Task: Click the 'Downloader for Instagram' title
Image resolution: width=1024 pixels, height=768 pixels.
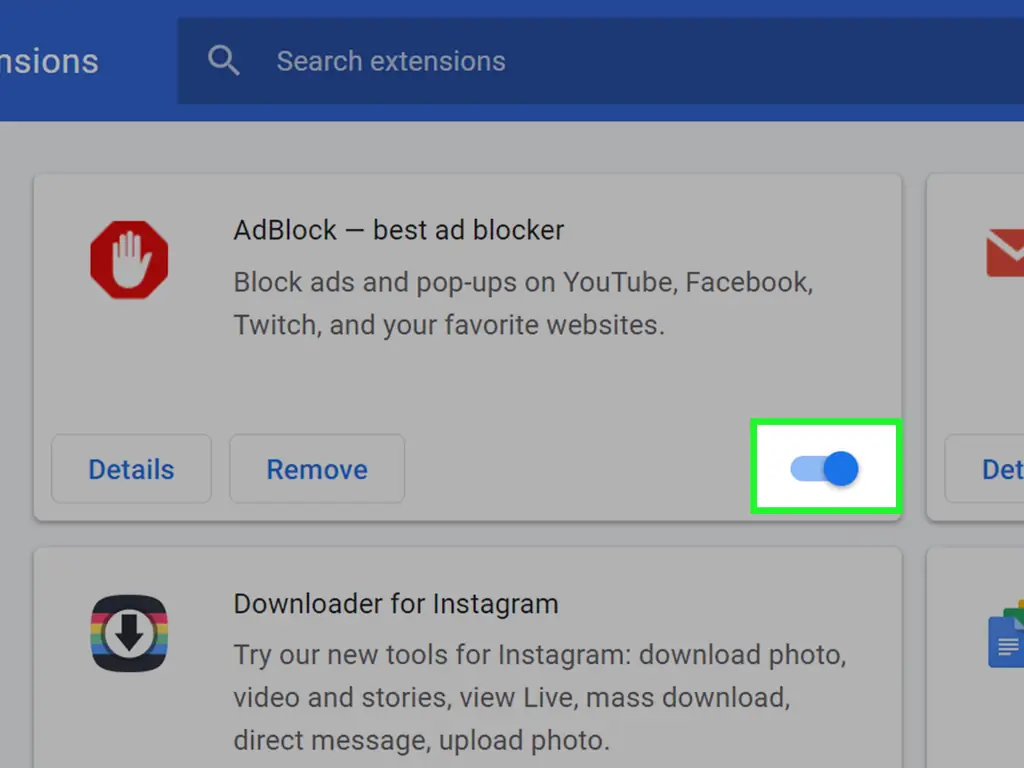Action: (x=395, y=604)
